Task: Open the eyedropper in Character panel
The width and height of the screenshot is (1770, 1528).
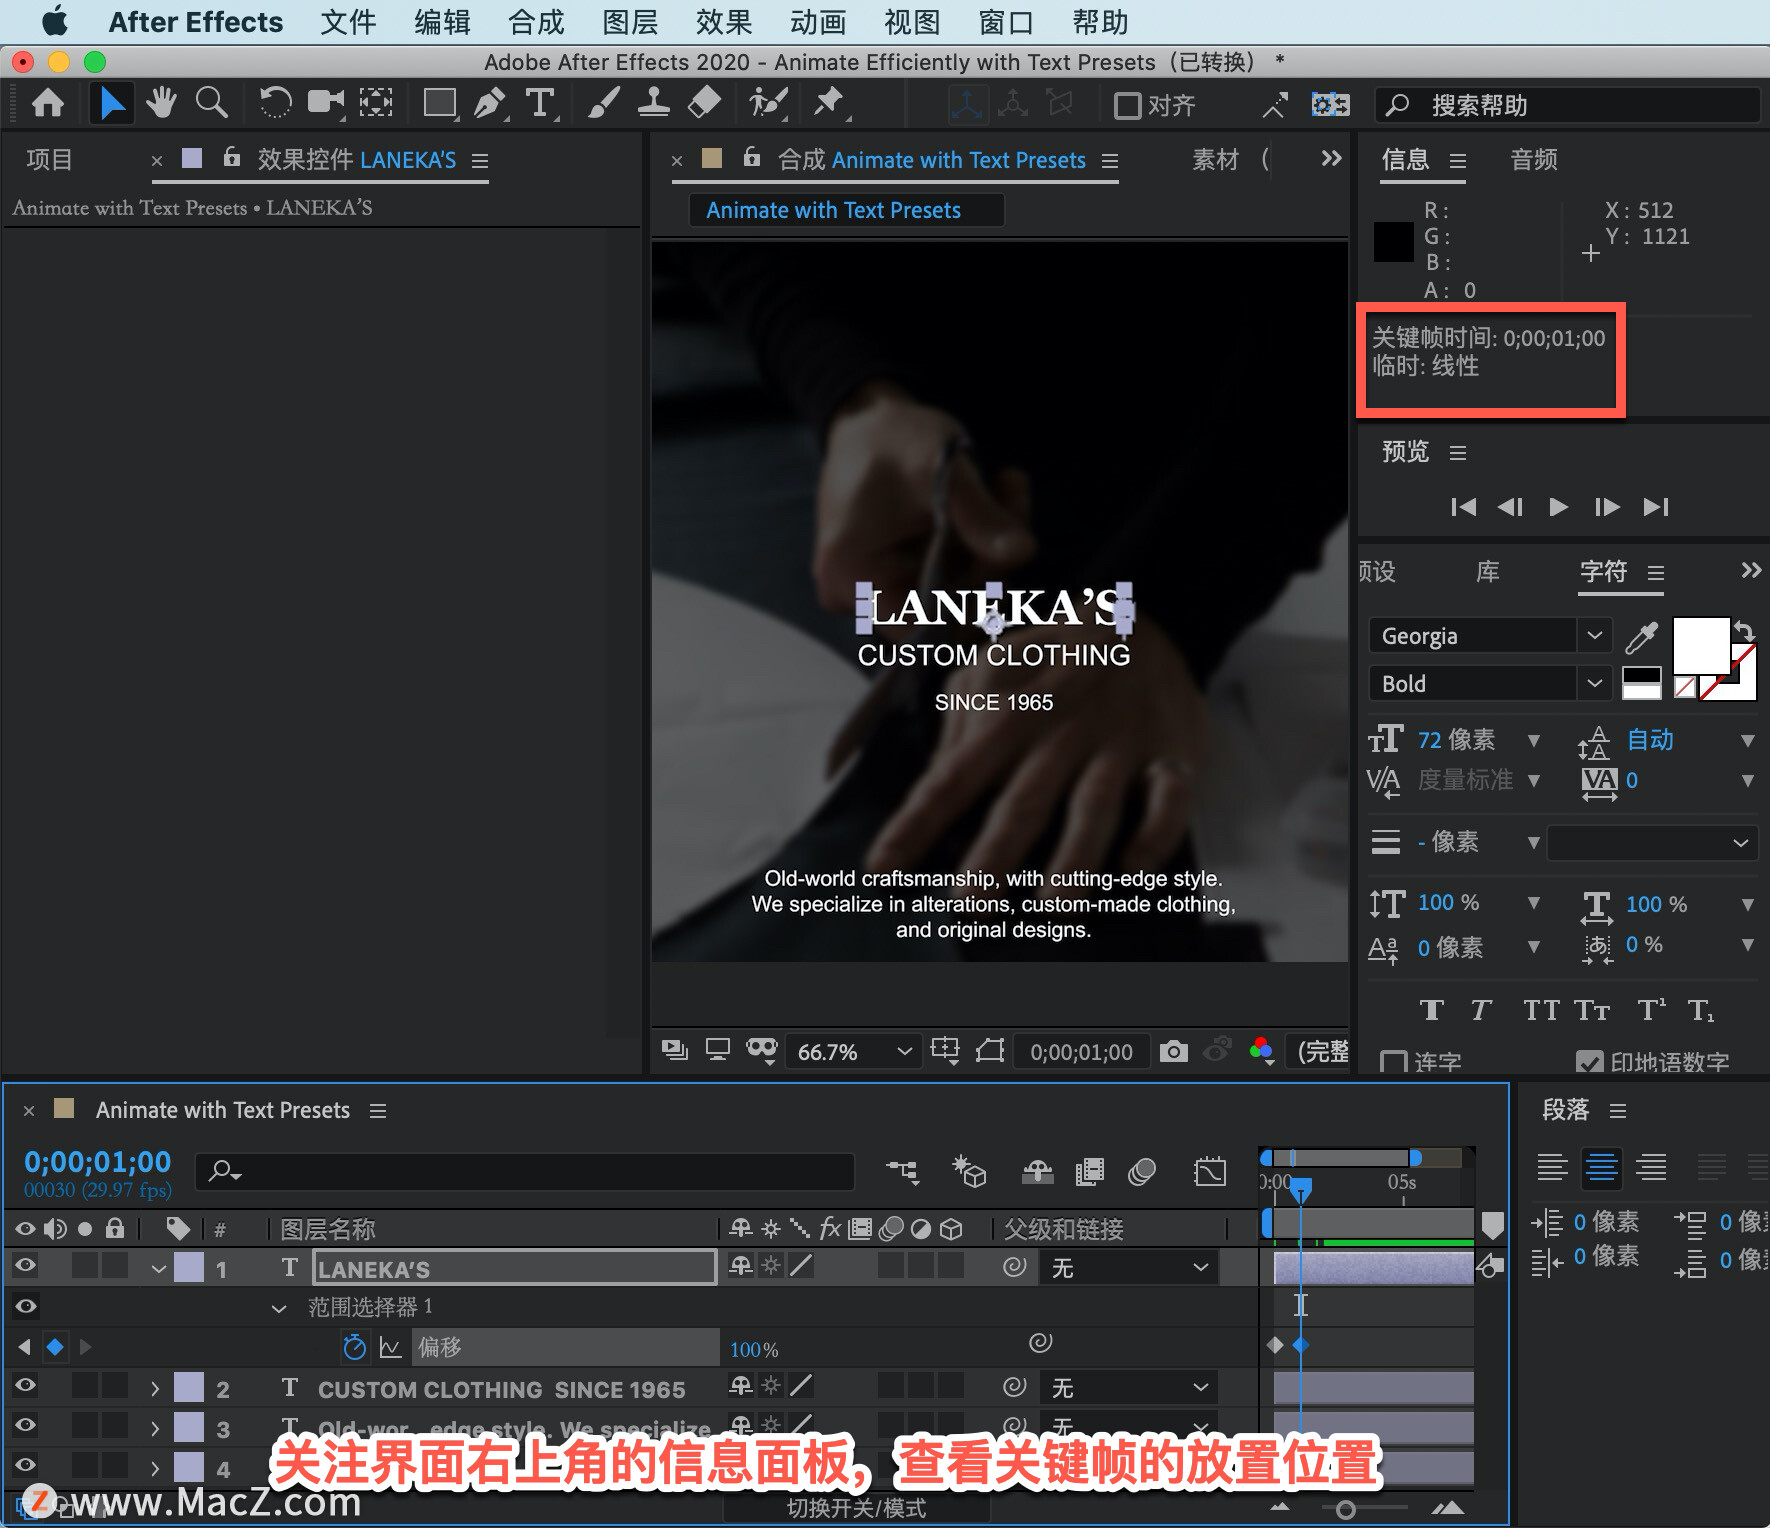Action: pos(1641,636)
